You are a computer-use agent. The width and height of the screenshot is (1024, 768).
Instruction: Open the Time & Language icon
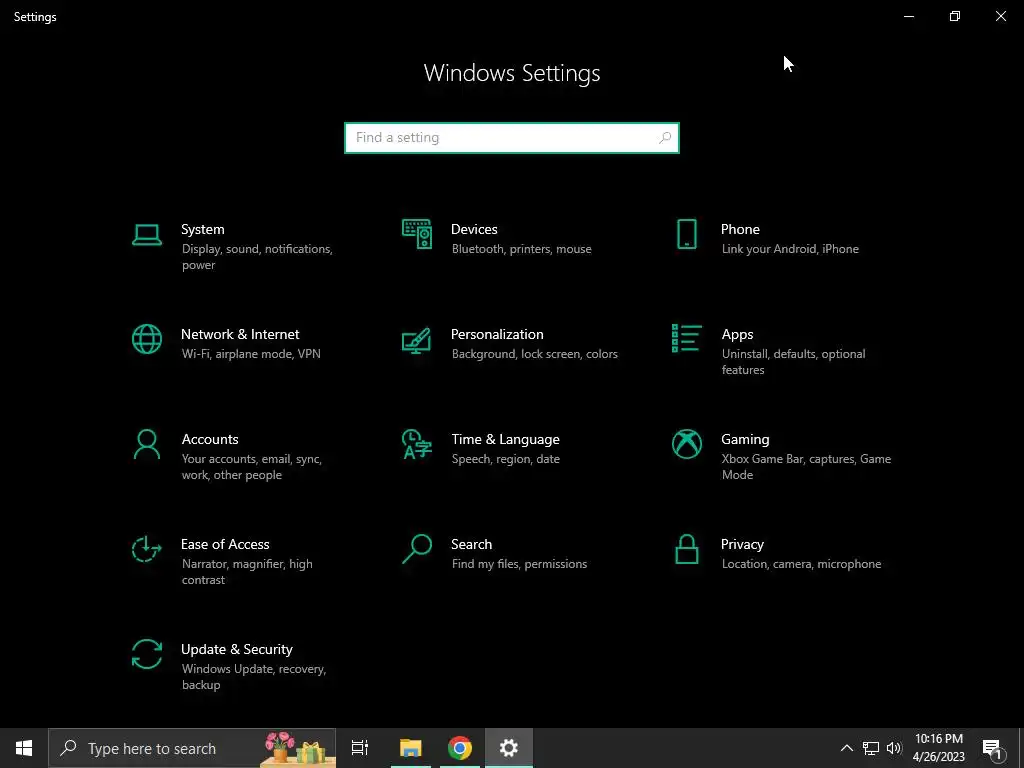coord(417,444)
